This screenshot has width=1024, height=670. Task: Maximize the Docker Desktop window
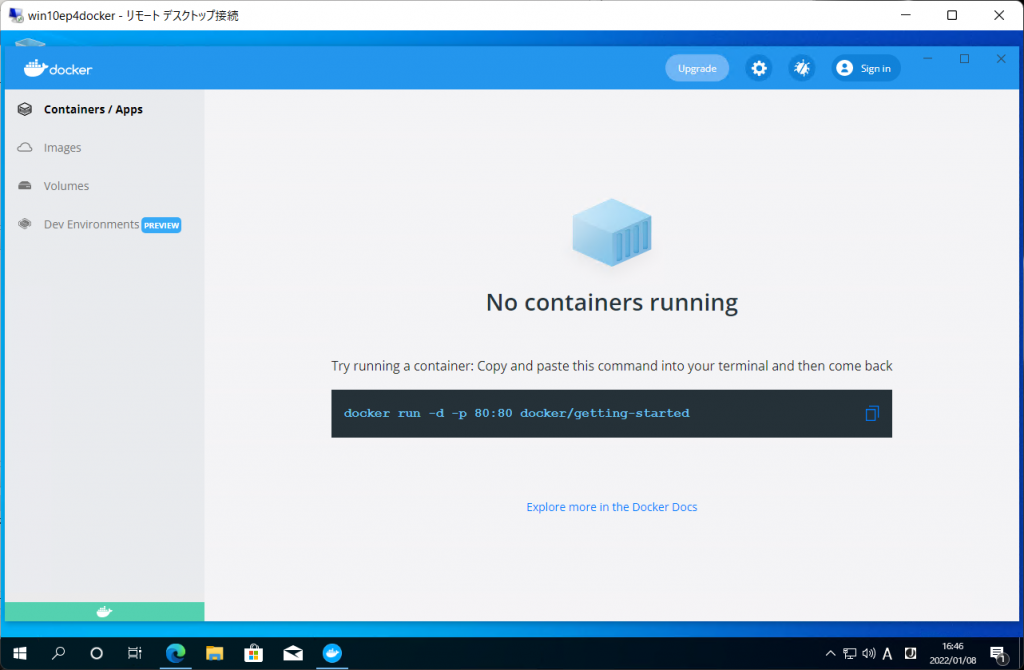(964, 59)
